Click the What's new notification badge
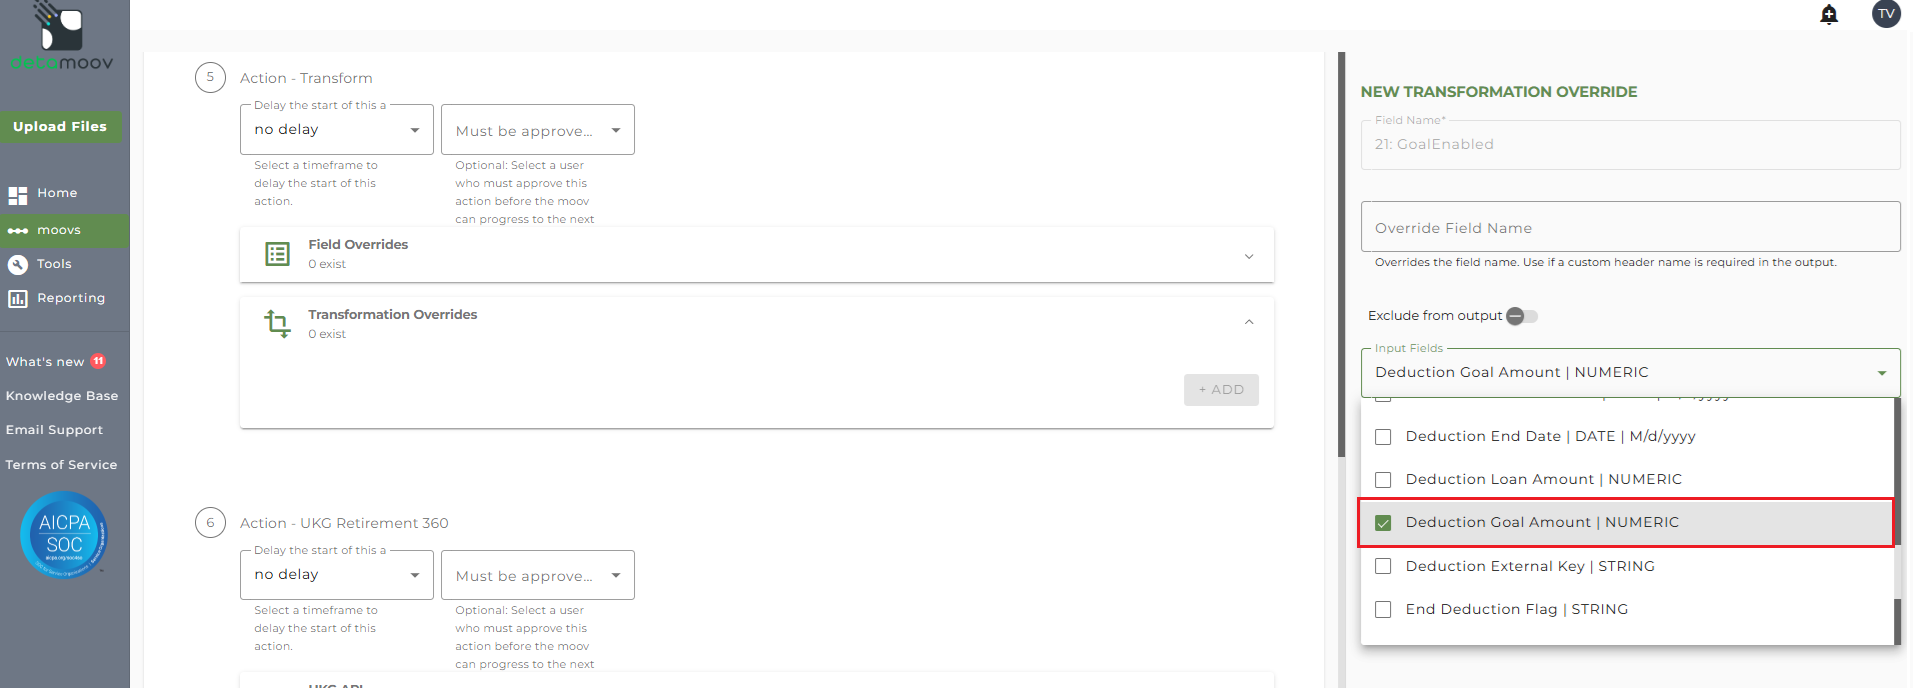The width and height of the screenshot is (1913, 688). coord(98,361)
